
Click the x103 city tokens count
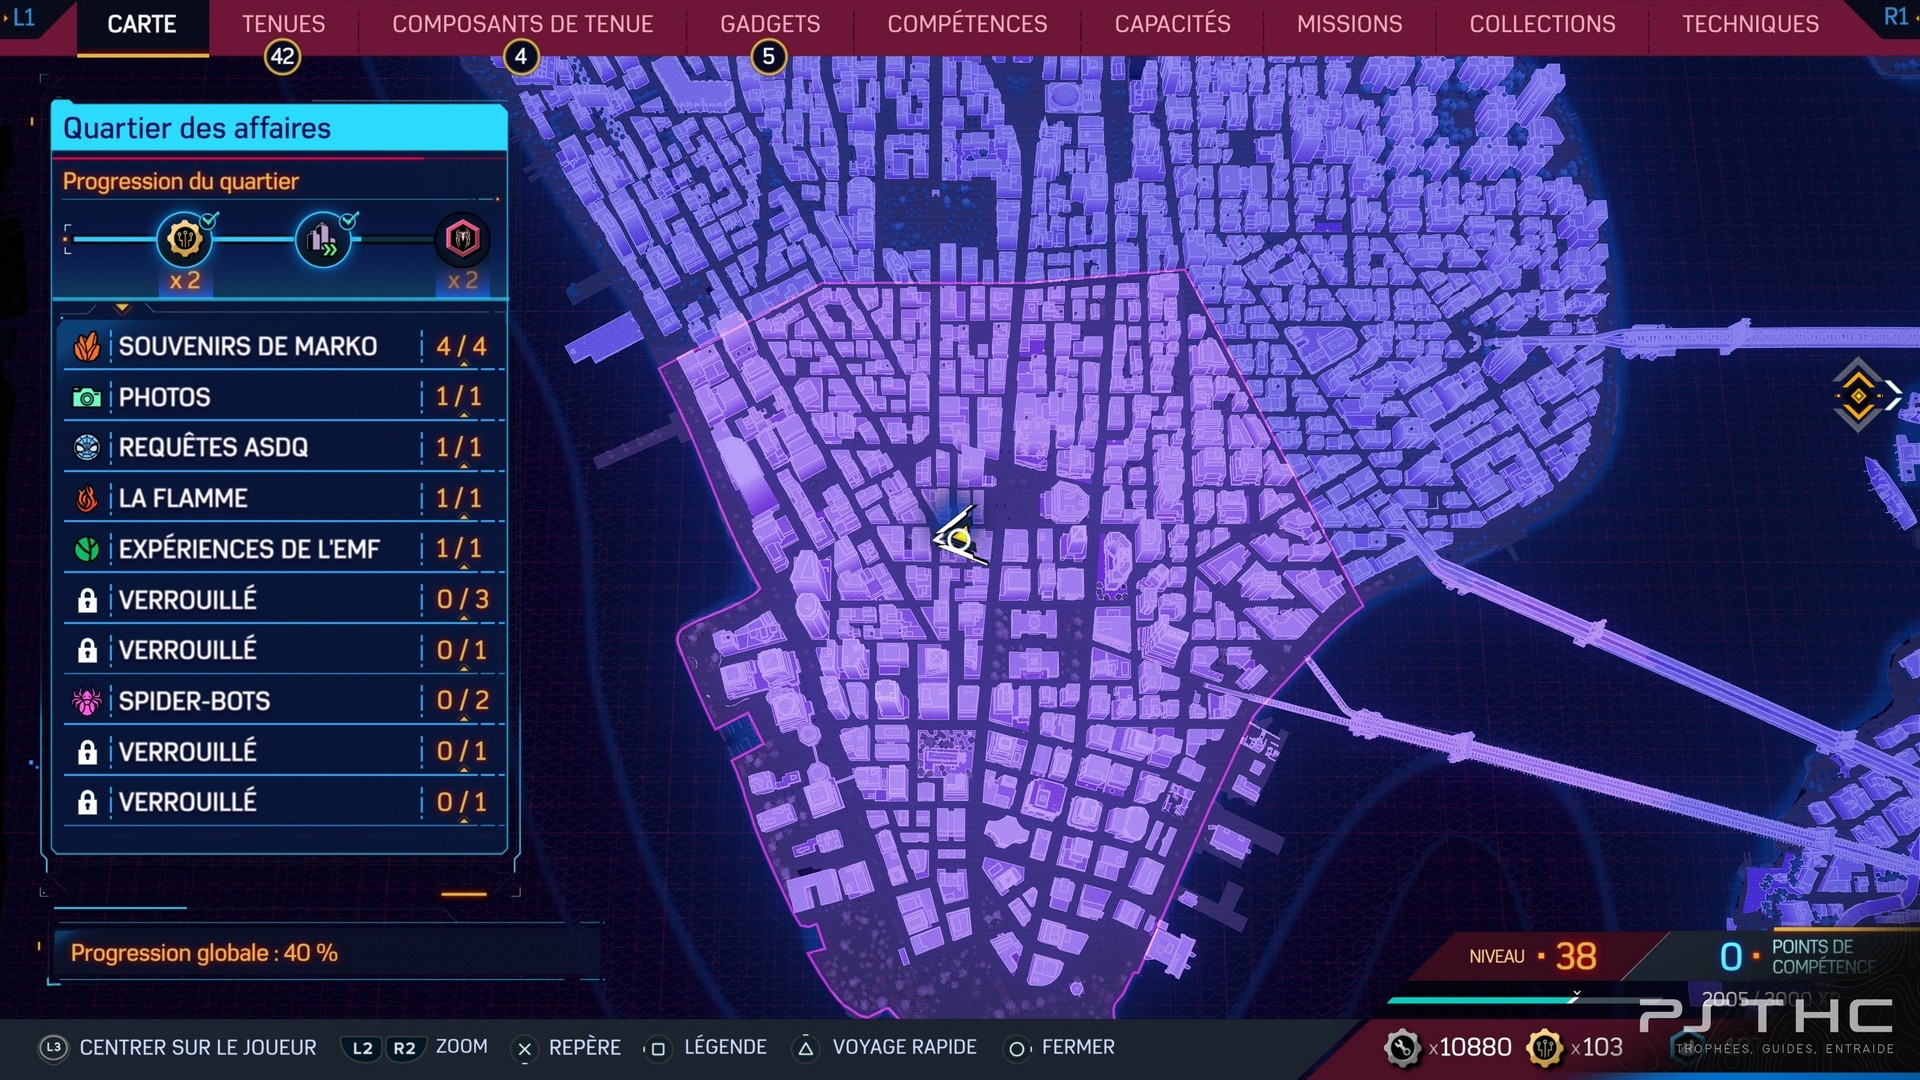(x=1596, y=1048)
